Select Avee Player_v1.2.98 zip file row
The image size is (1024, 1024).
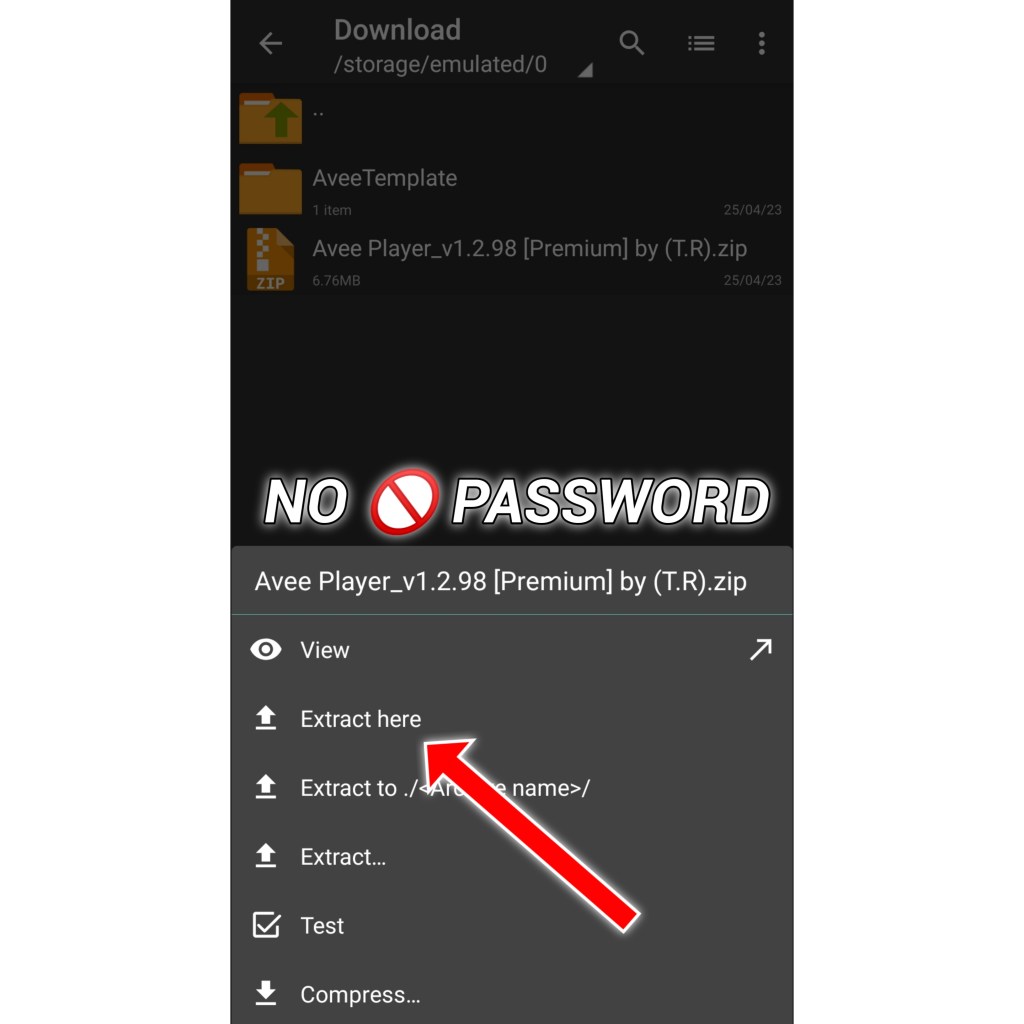pyautogui.click(x=512, y=259)
